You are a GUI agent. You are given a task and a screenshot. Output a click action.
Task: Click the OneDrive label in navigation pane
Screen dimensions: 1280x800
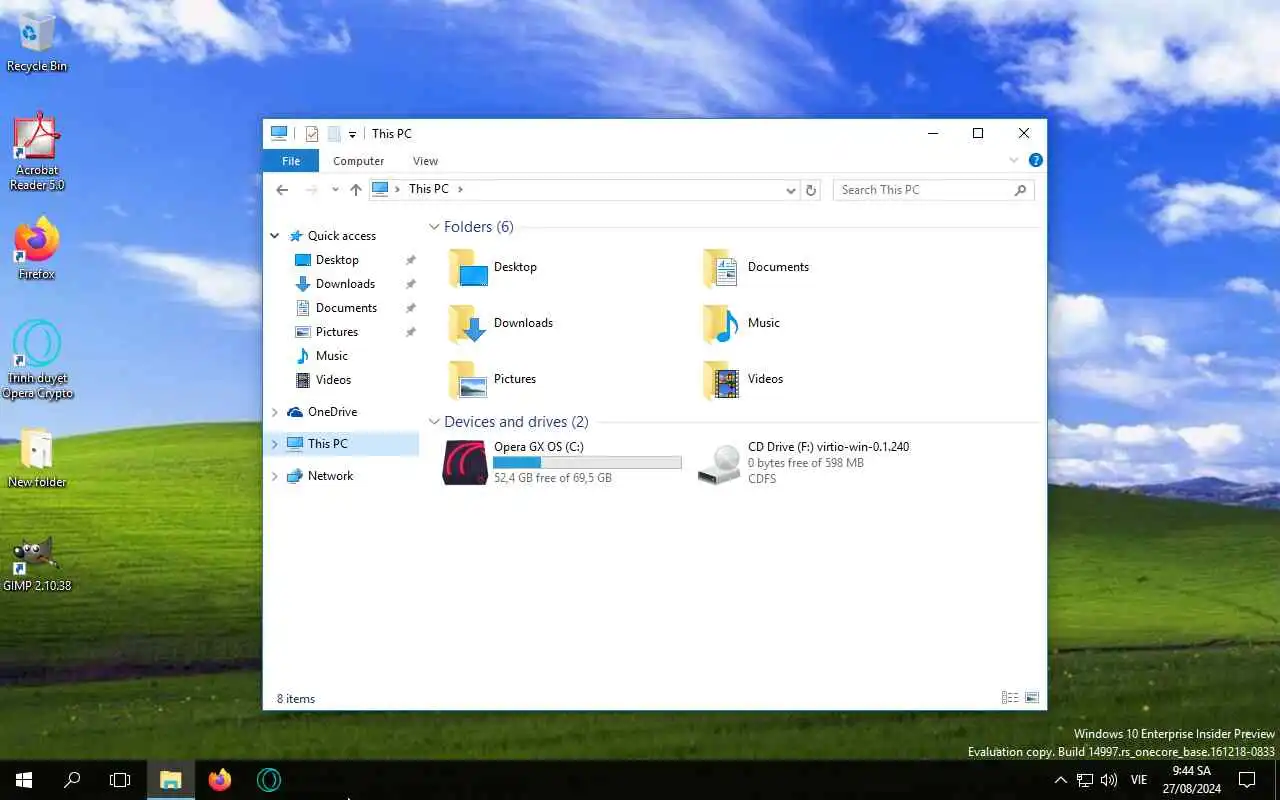pos(332,412)
